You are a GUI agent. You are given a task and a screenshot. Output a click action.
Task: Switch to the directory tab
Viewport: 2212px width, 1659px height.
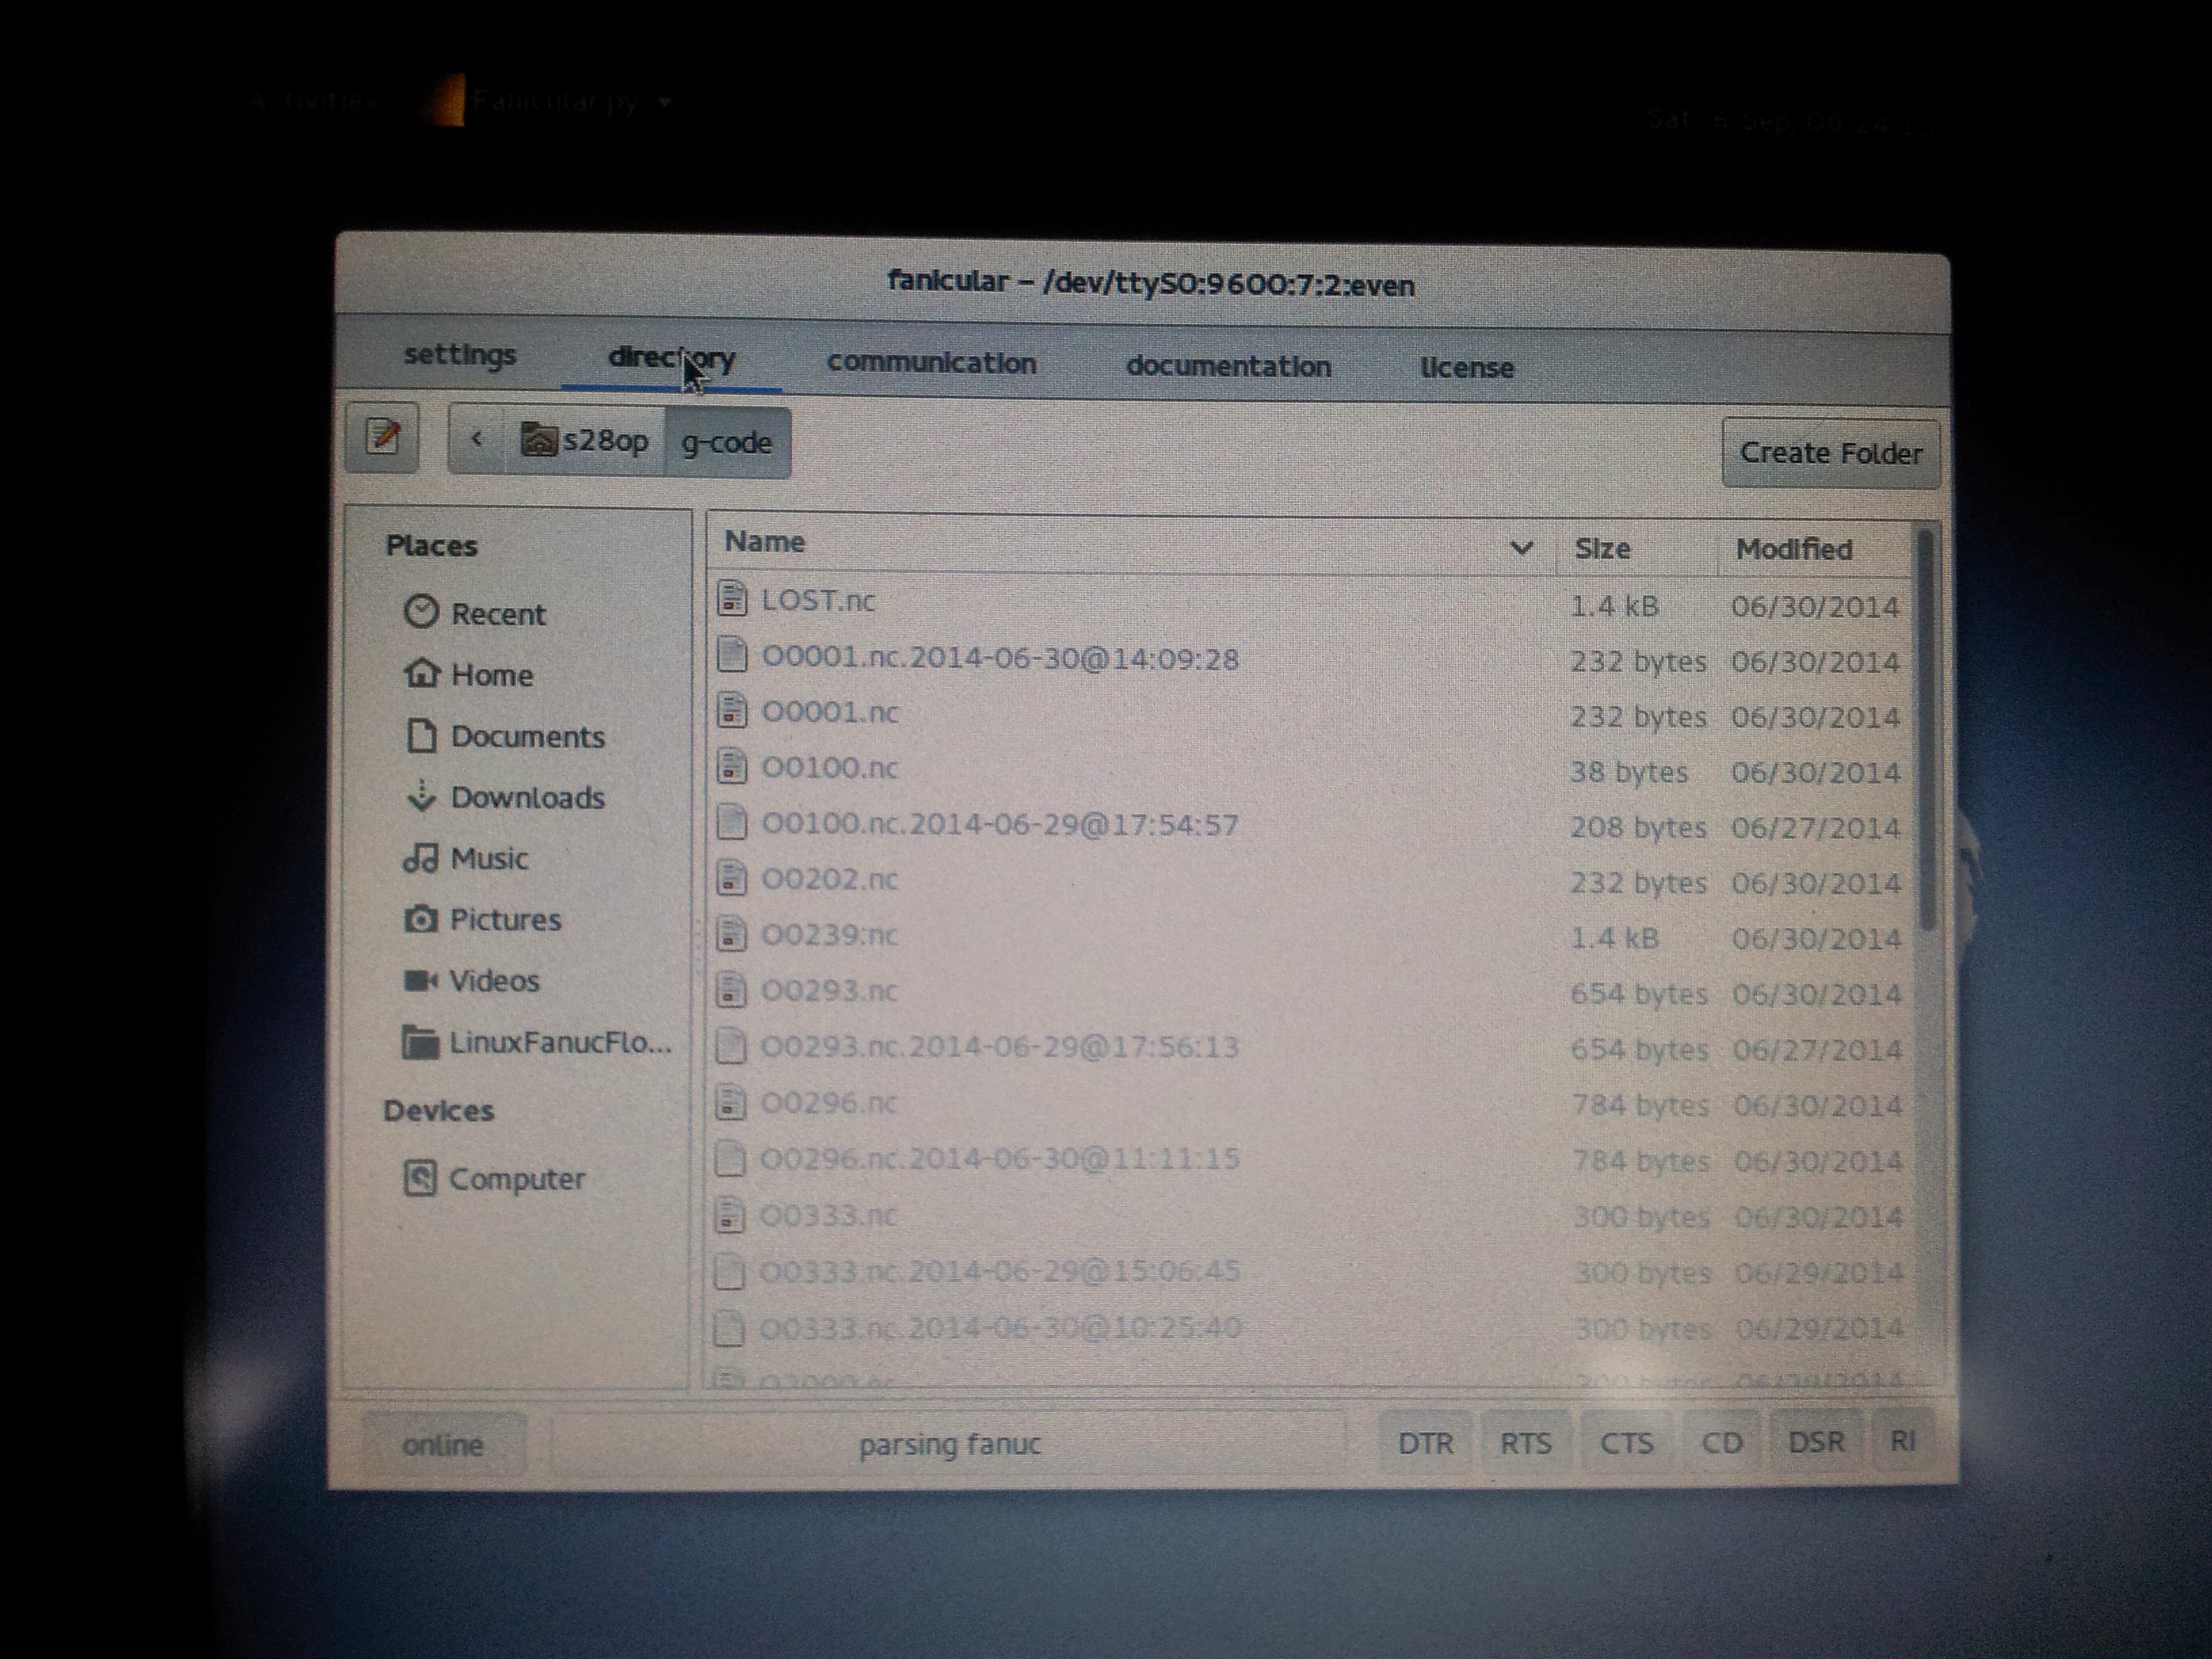click(x=672, y=358)
